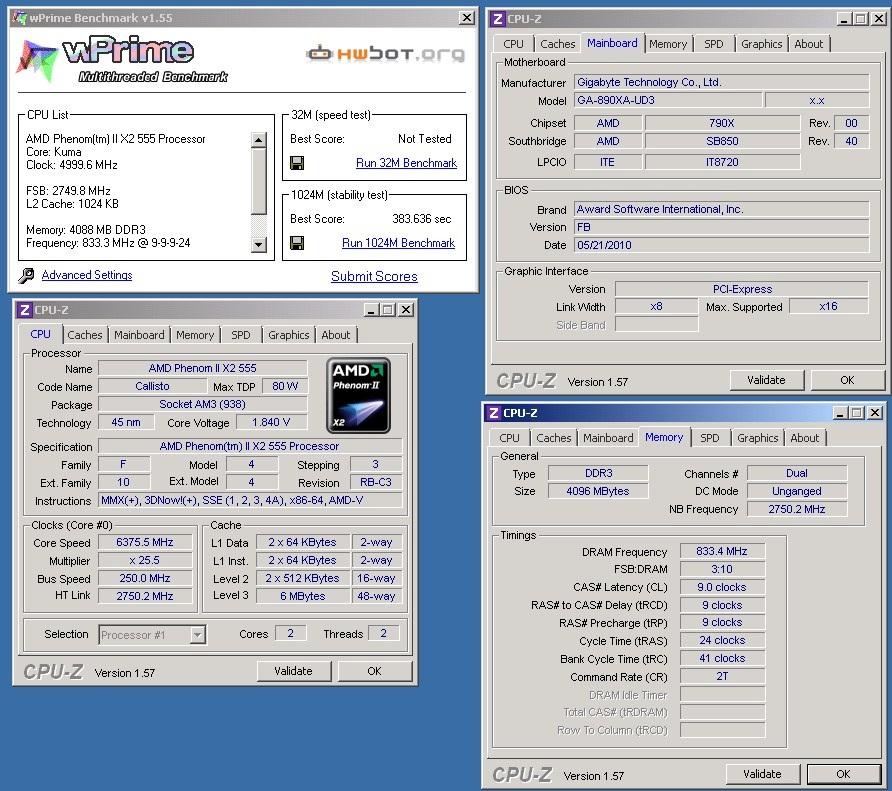
Task: Go to CPU tab in Memory window
Action: click(x=509, y=438)
